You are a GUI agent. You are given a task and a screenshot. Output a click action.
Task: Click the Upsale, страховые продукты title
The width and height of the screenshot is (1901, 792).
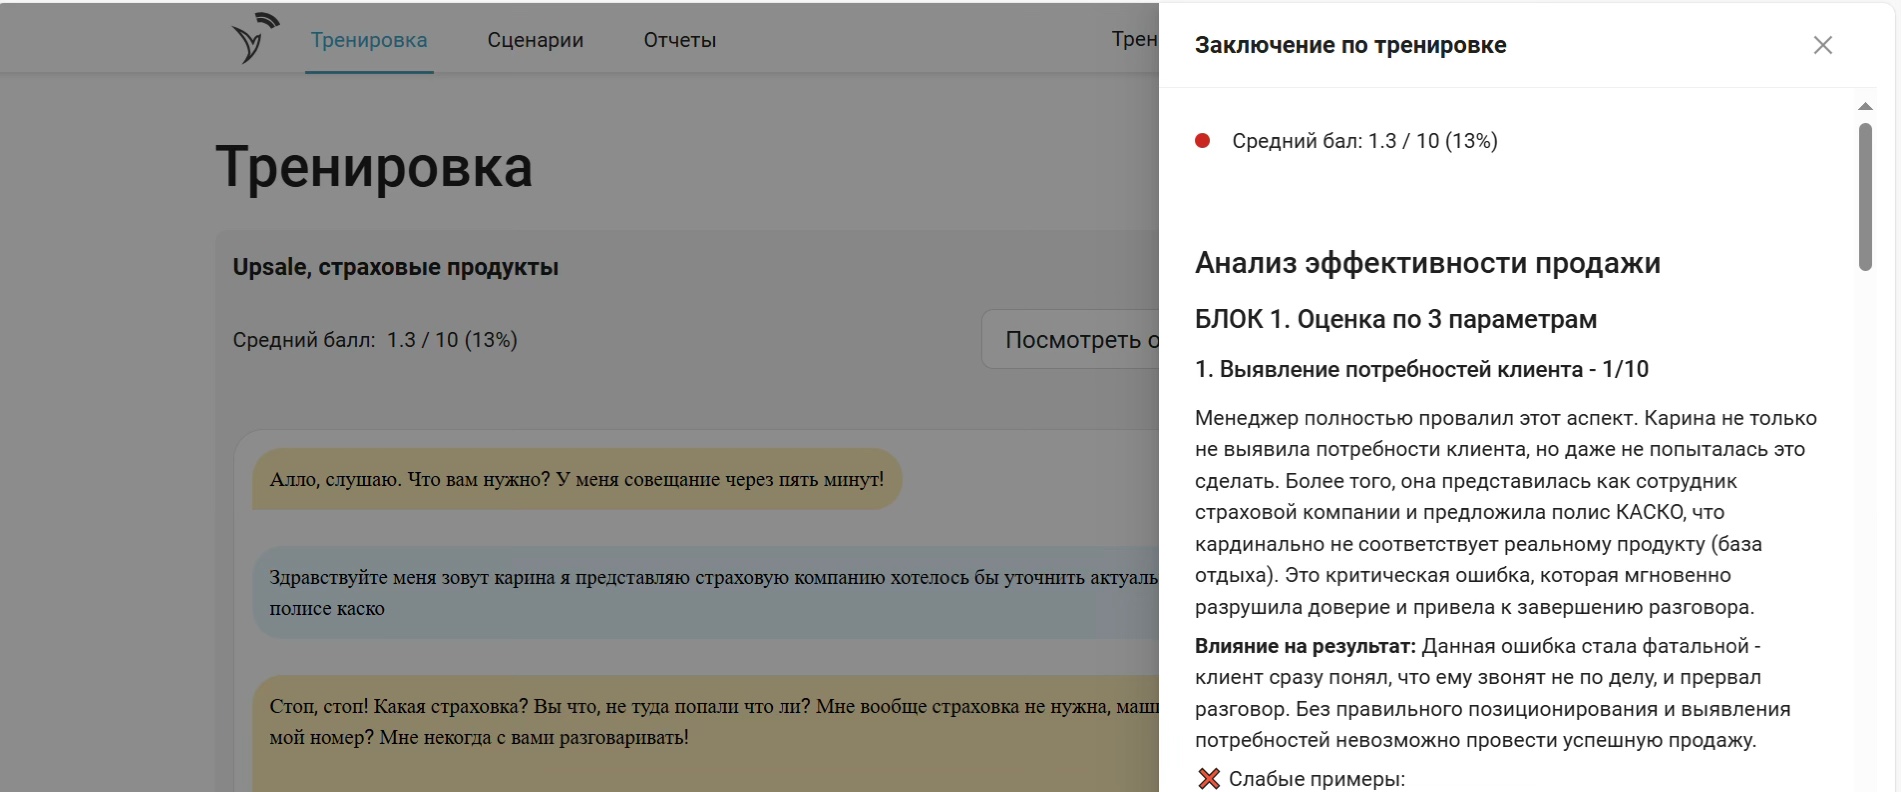395,267
